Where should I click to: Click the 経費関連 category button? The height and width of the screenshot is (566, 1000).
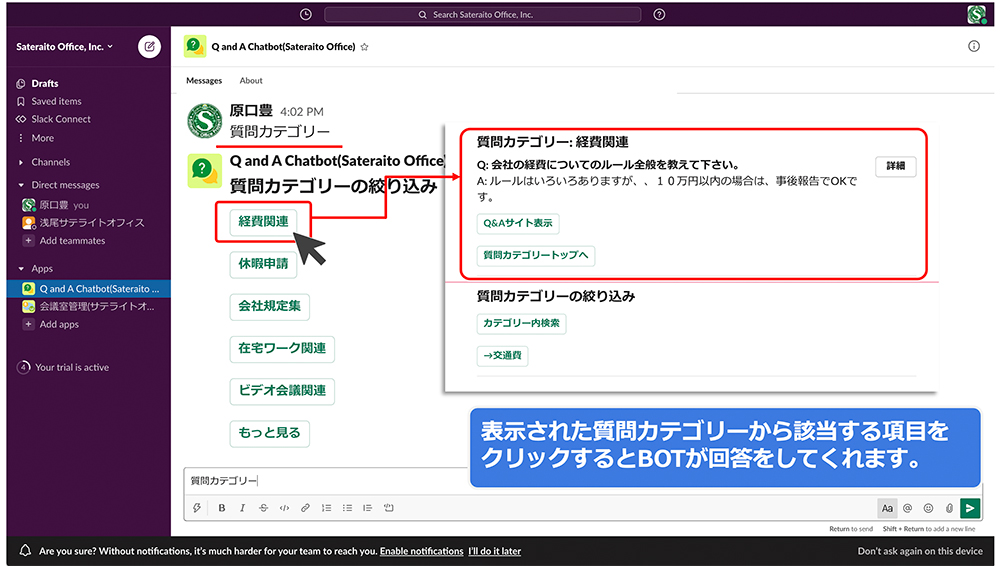[263, 221]
